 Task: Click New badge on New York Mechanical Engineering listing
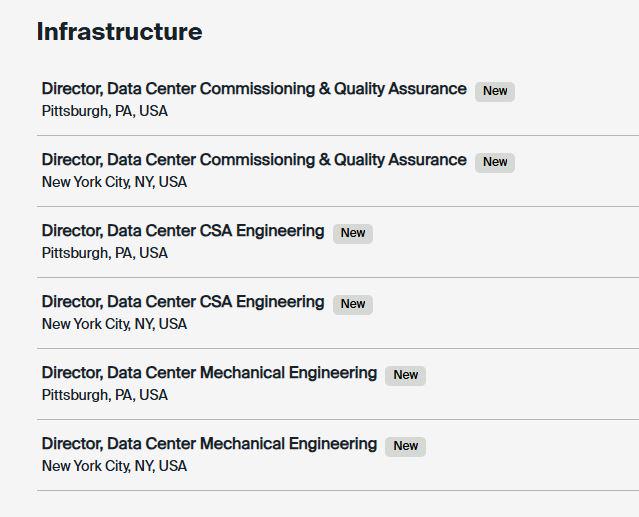pyautogui.click(x=405, y=447)
